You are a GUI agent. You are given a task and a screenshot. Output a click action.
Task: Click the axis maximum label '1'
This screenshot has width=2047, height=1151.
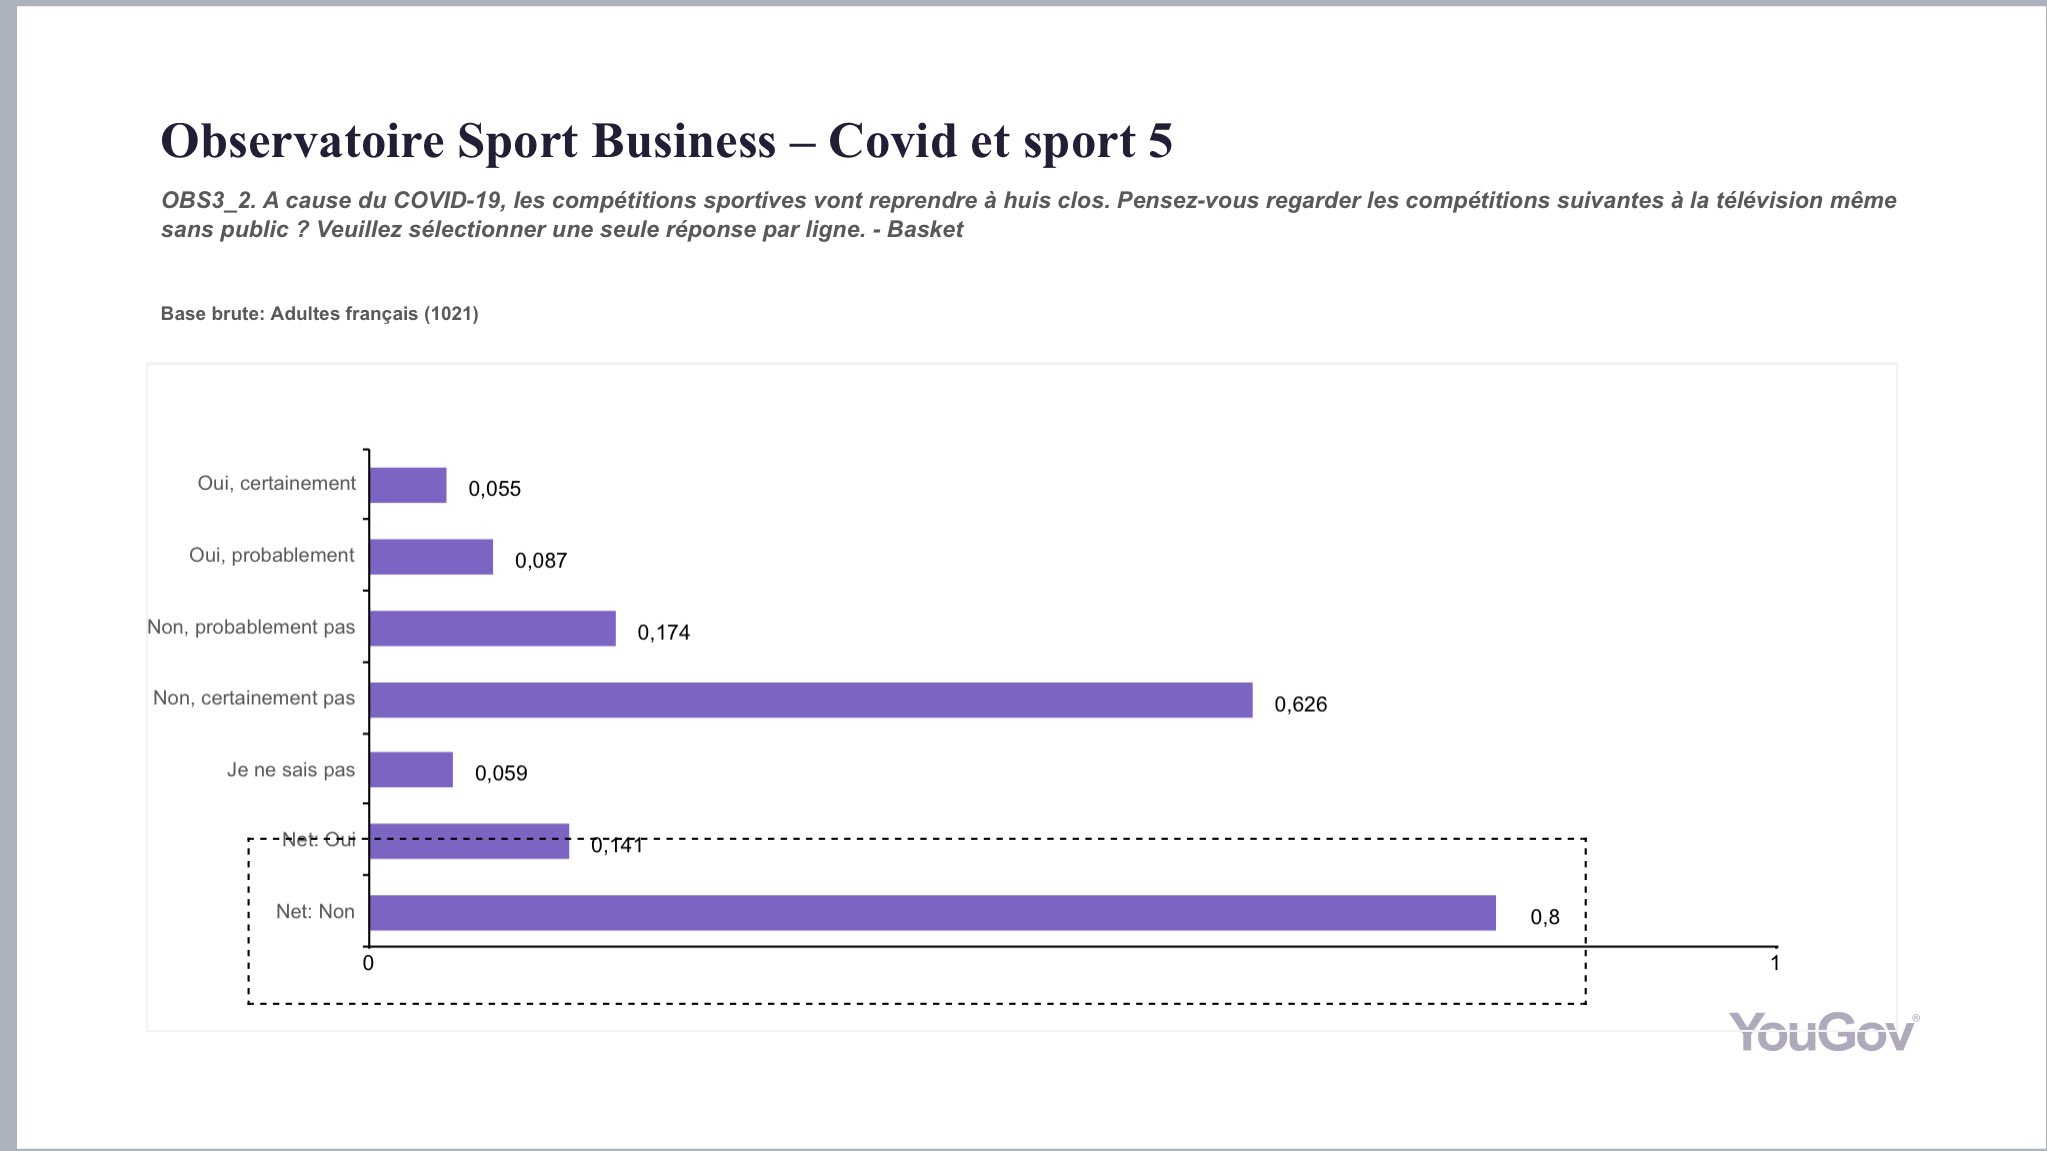point(1775,964)
